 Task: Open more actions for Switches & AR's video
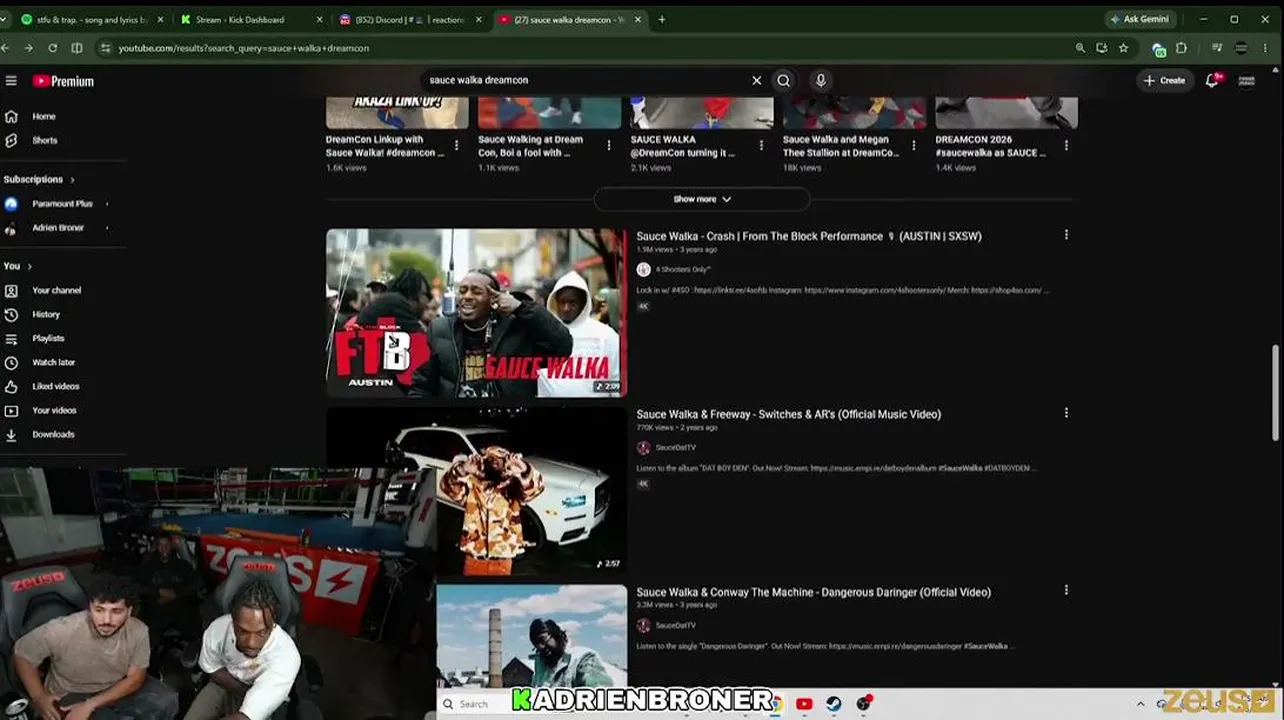tap(1066, 412)
